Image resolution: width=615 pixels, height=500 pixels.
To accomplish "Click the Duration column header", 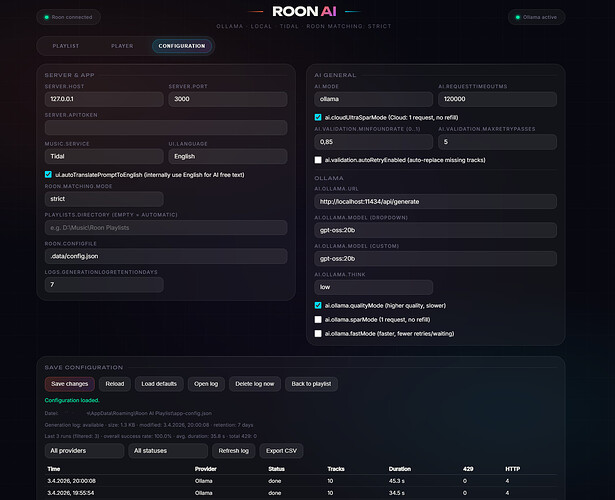I will tap(400, 469).
